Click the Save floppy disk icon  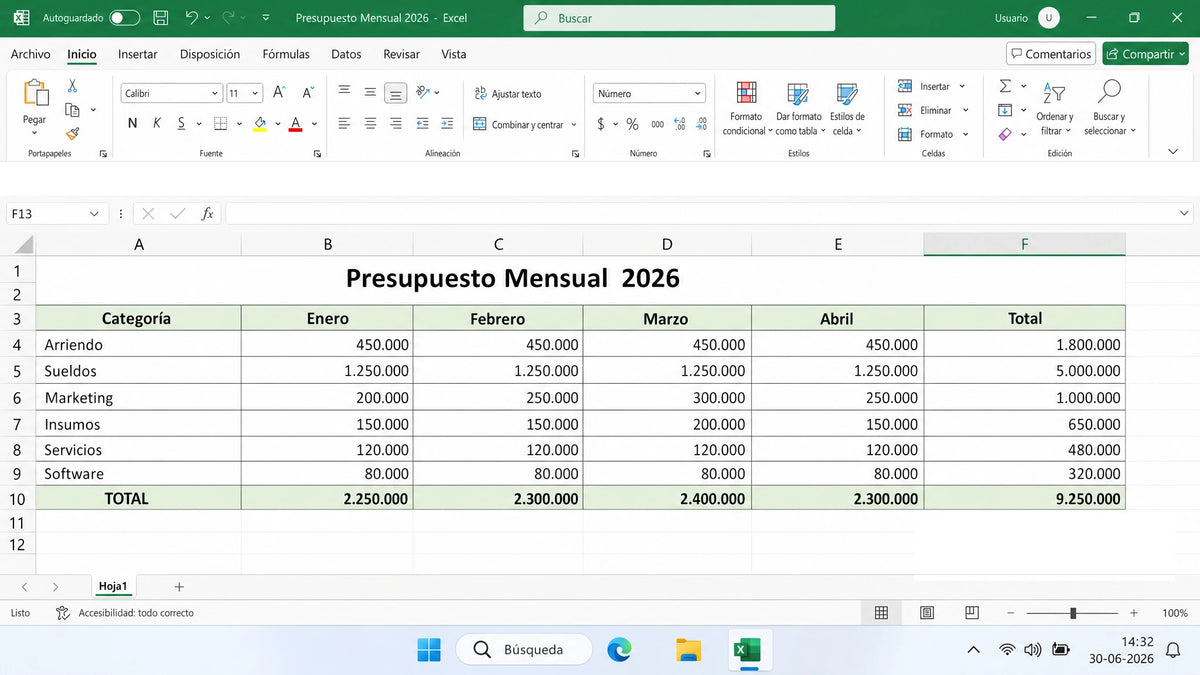[x=160, y=18]
